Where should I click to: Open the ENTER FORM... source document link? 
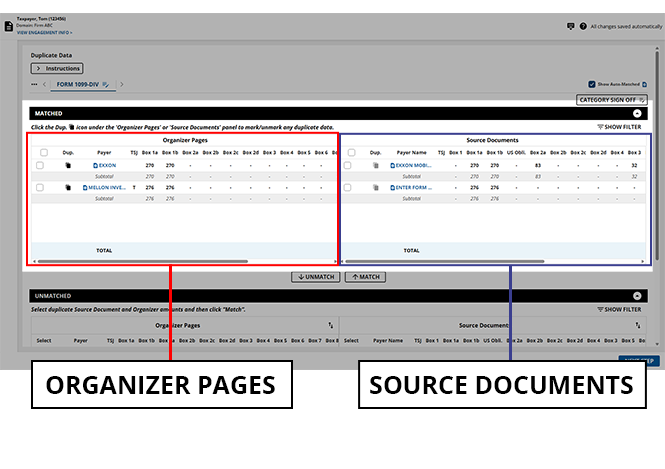click(x=411, y=187)
